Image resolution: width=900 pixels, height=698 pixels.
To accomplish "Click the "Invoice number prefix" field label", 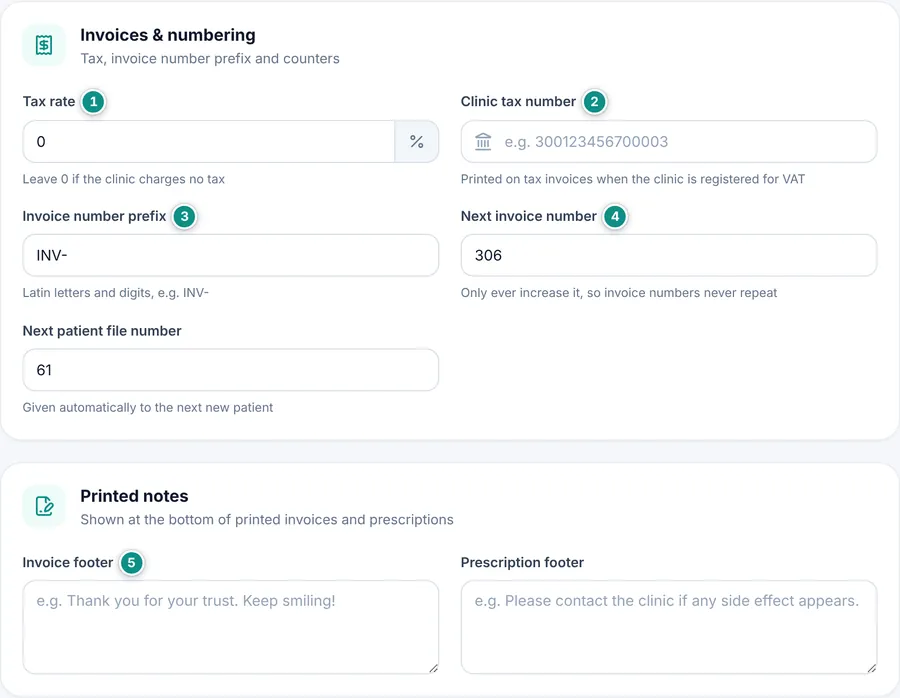I will click(x=94, y=216).
